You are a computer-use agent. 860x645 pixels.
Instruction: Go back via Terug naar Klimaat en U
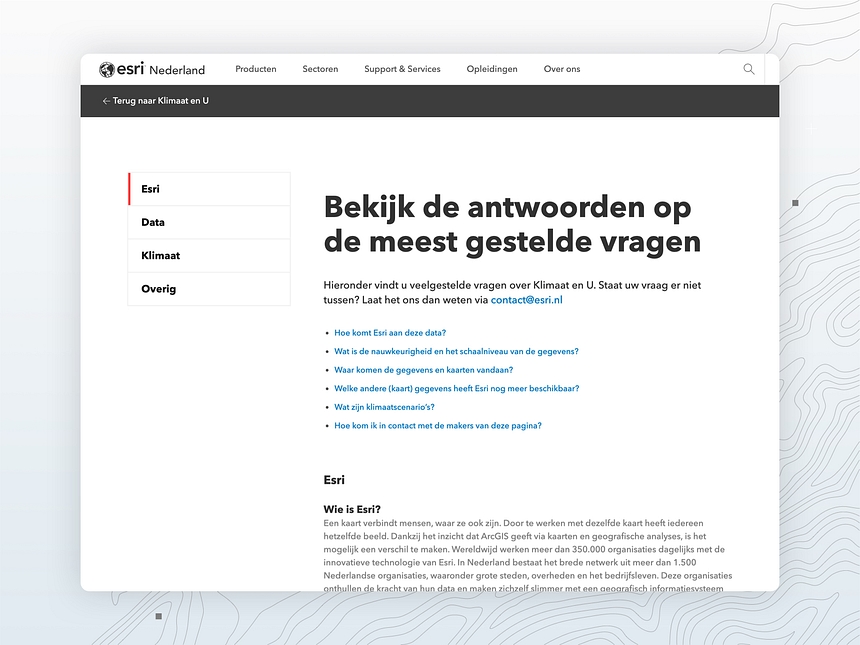coord(160,101)
